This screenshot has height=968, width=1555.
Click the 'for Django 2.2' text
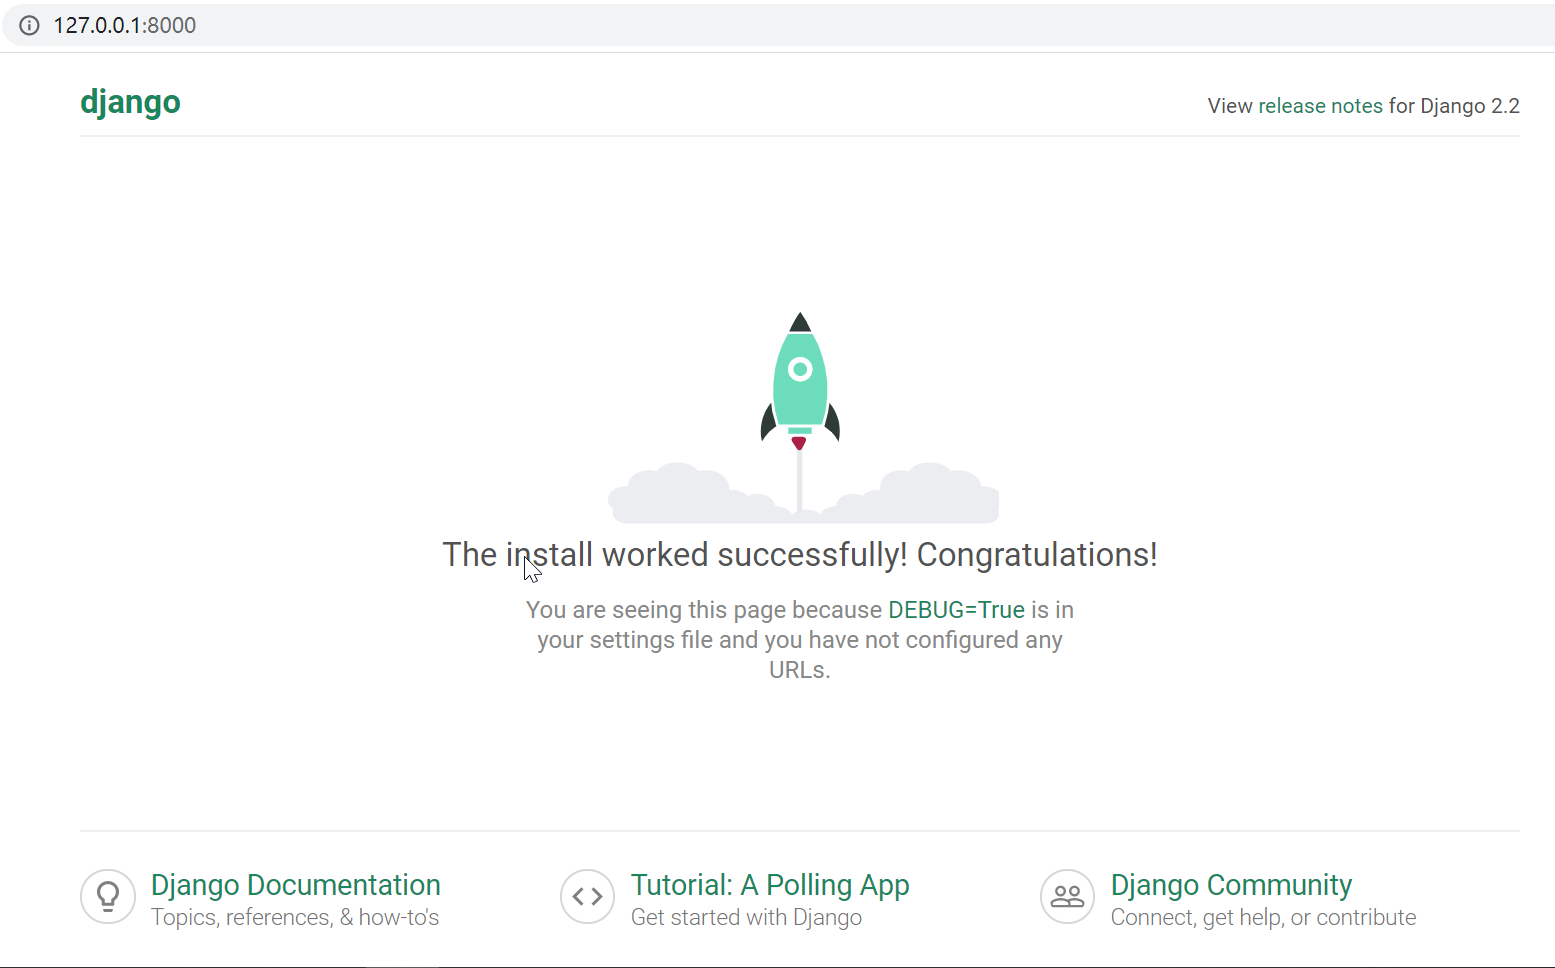(1454, 106)
